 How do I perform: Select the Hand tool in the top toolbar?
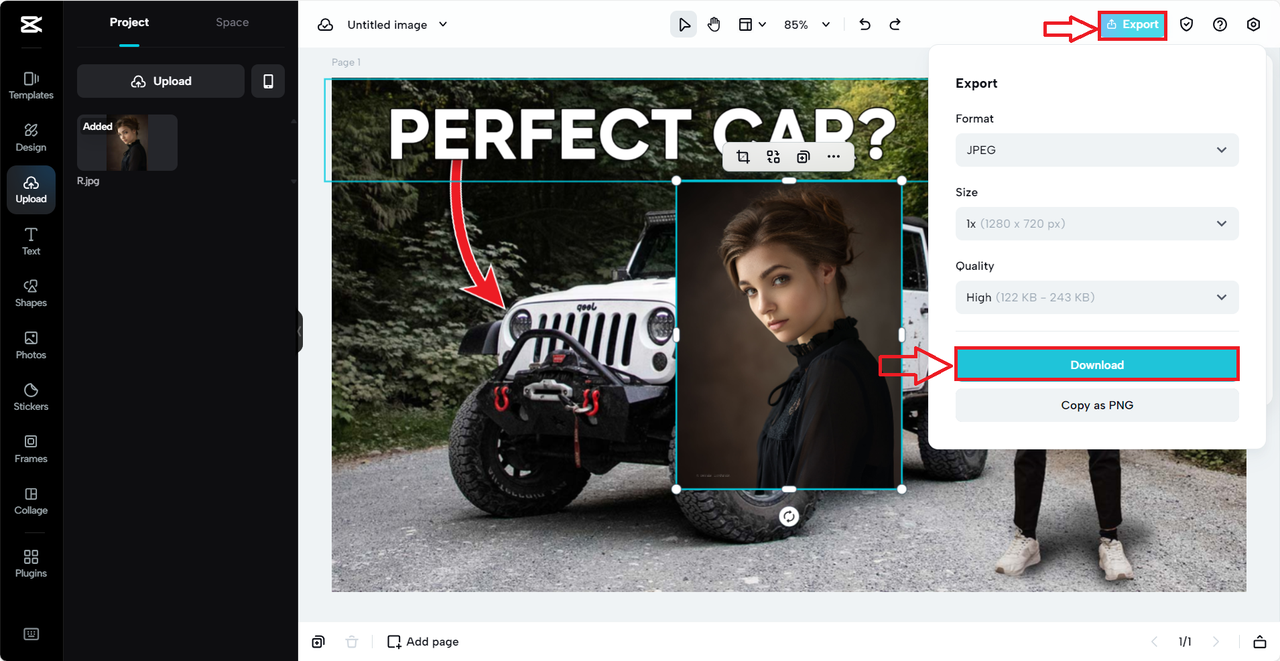point(713,24)
